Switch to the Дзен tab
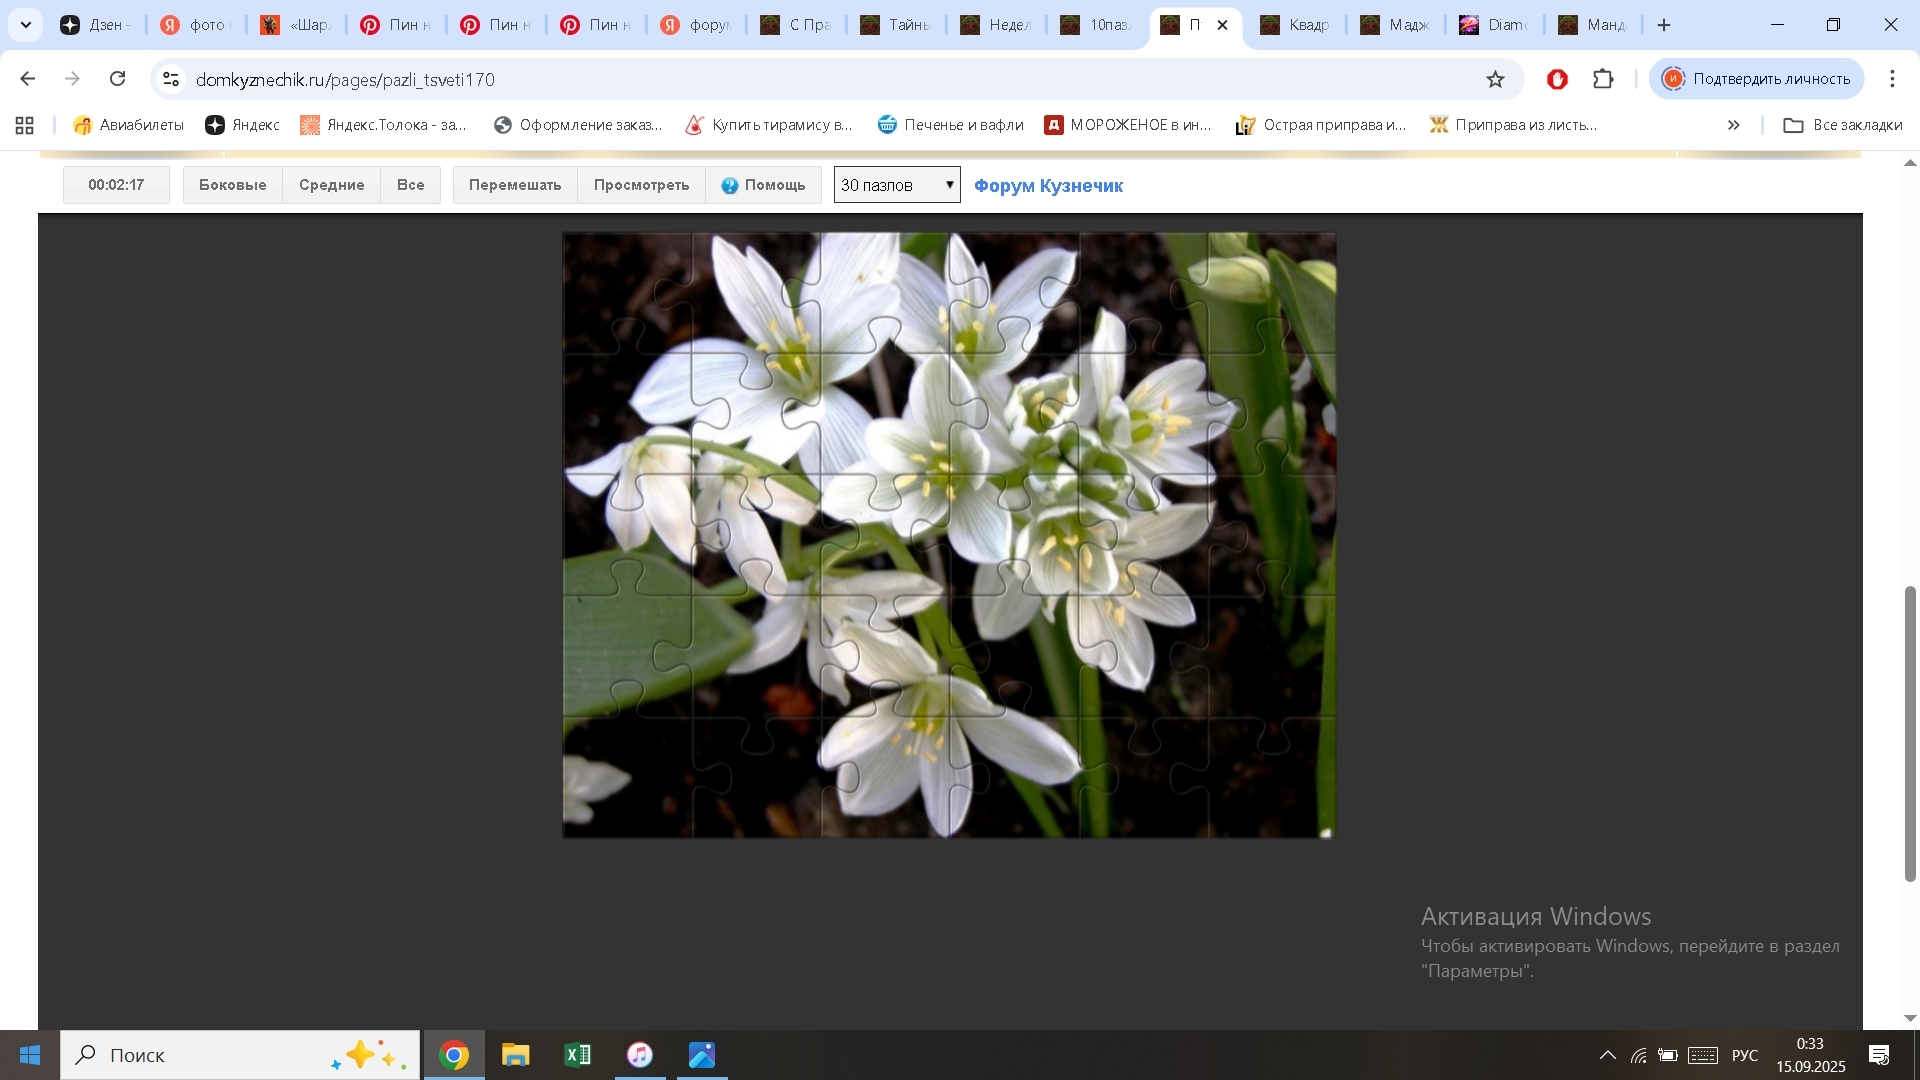The image size is (1920, 1080). click(95, 25)
